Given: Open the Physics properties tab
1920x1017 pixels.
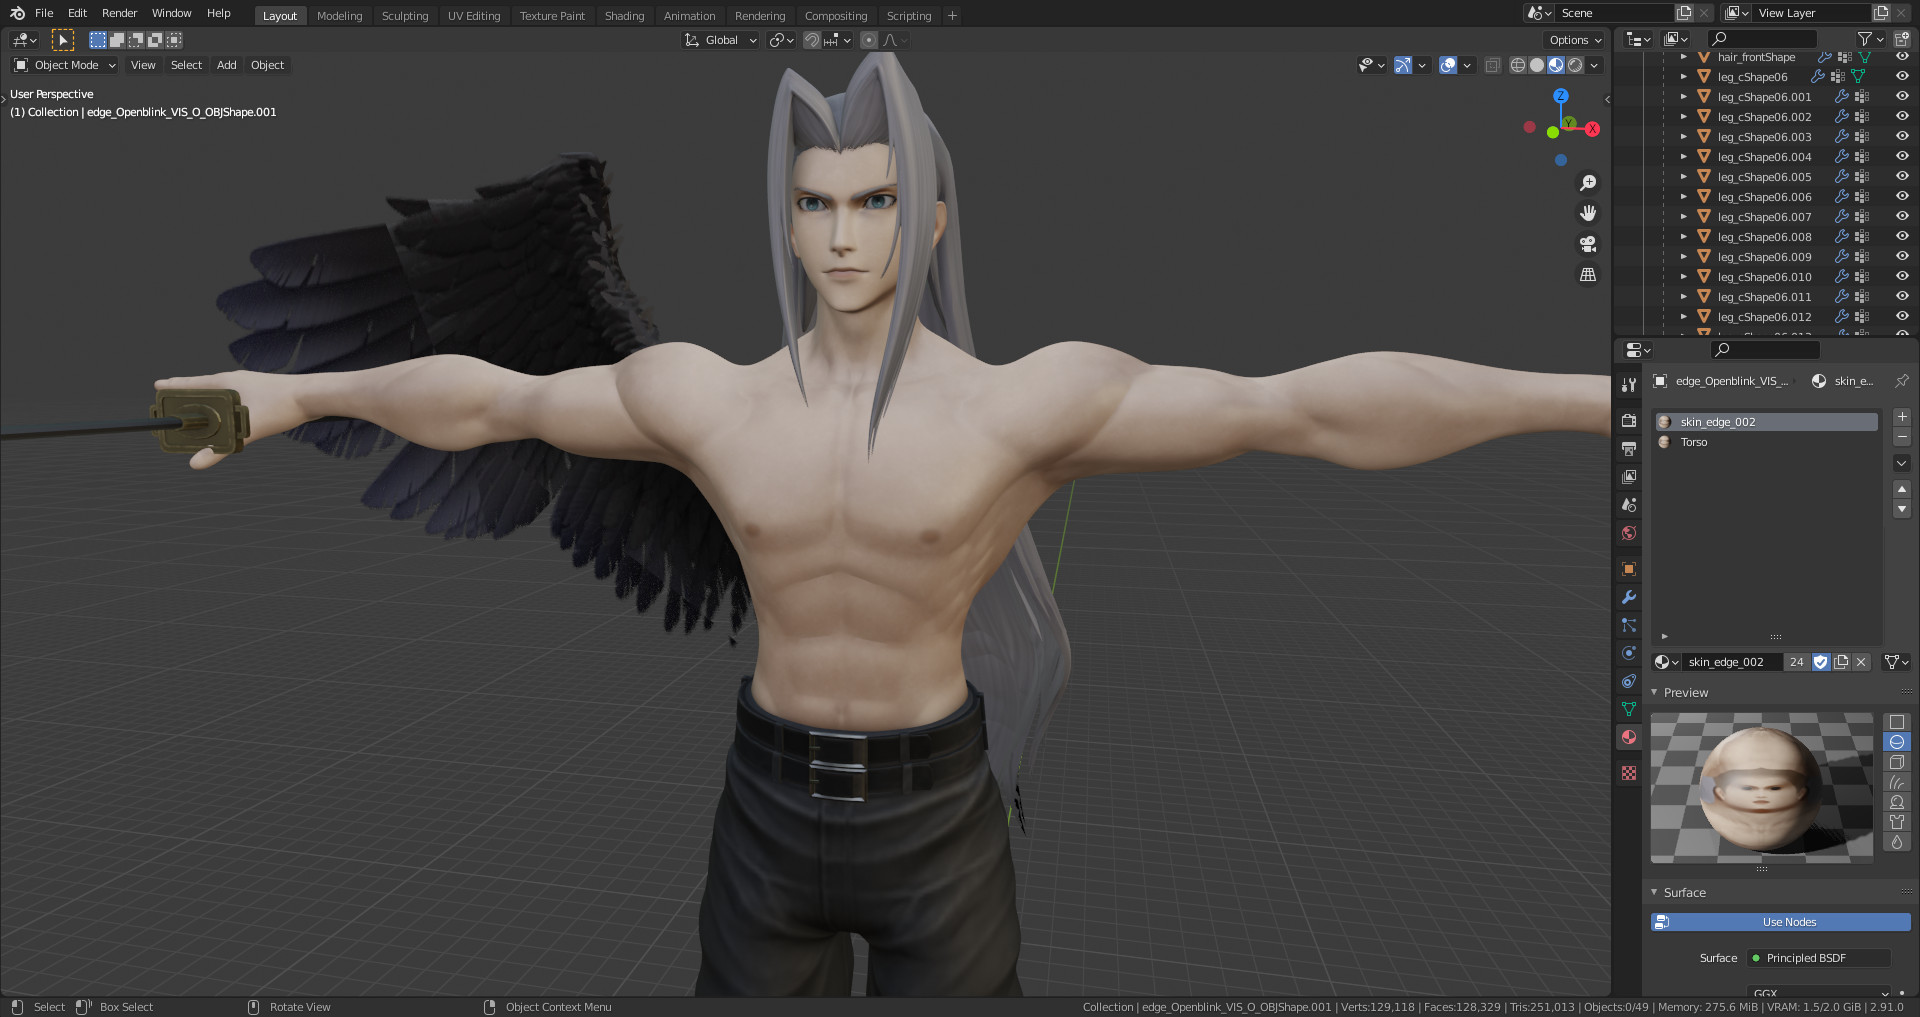Looking at the screenshot, I should point(1629,653).
